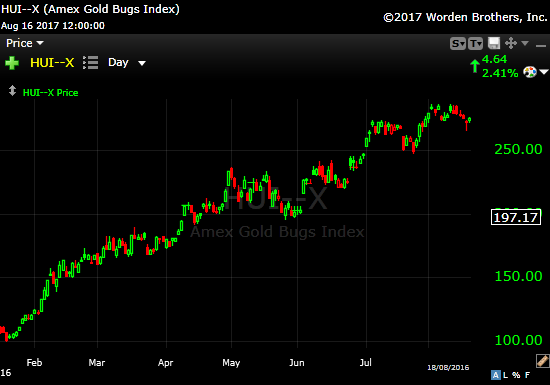Open the color palette icon
The height and width of the screenshot is (385, 550).
point(530,72)
